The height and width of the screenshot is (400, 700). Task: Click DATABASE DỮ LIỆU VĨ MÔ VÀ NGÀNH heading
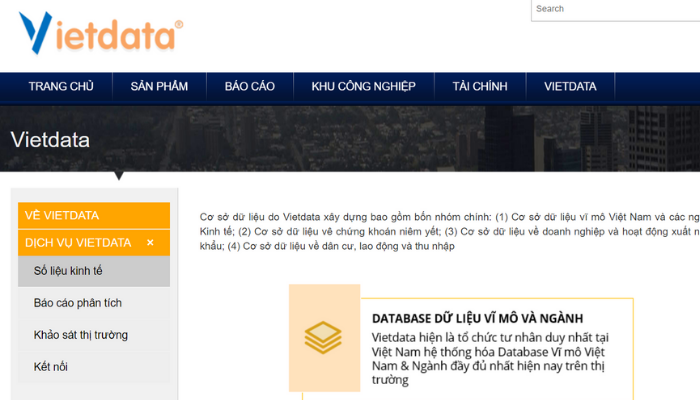478,319
